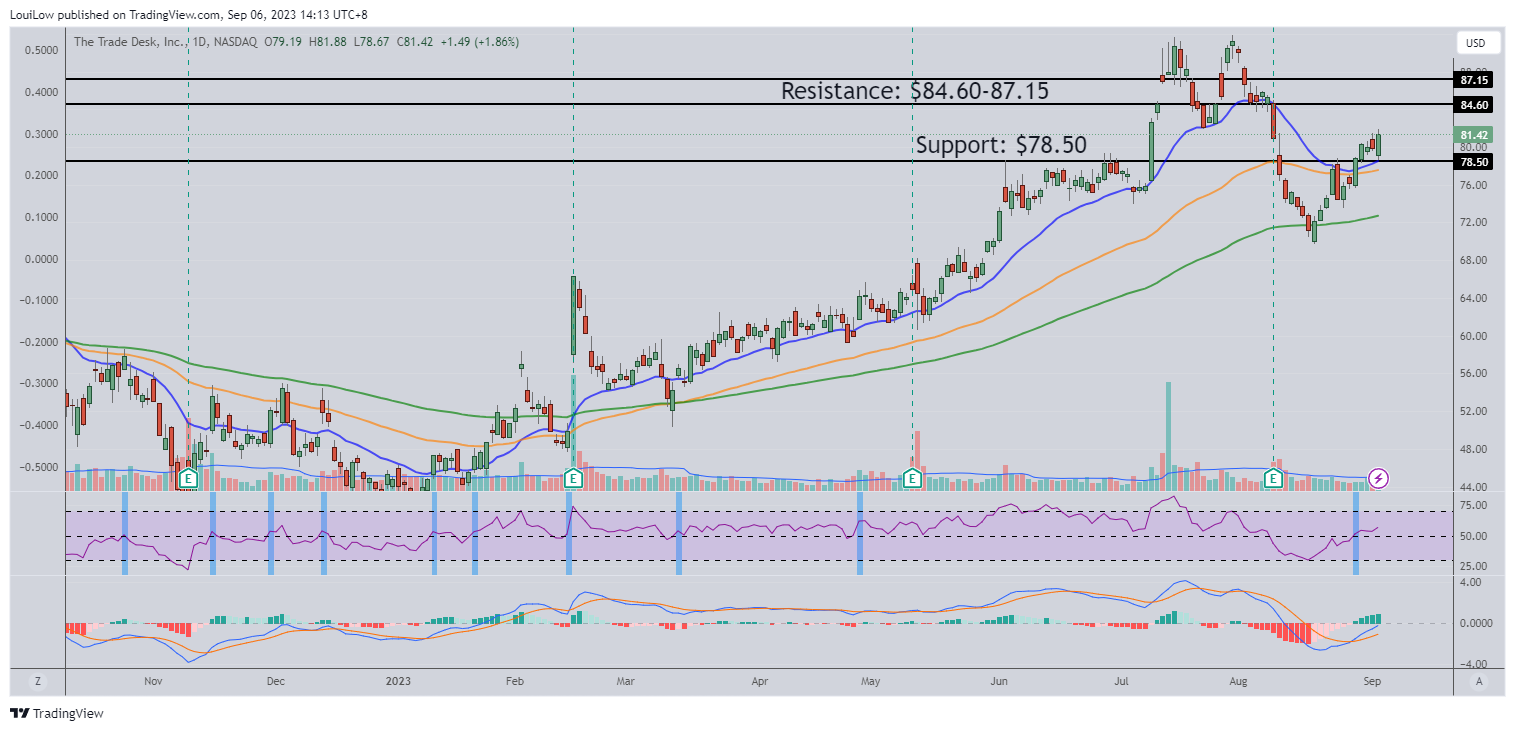Click the 'Jul' time axis label
Viewport: 1515px width, 731px height.
1120,681
